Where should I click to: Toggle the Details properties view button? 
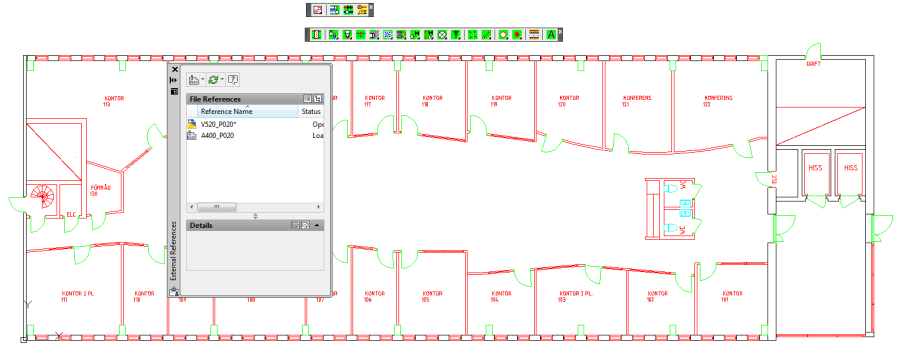tap(296, 225)
